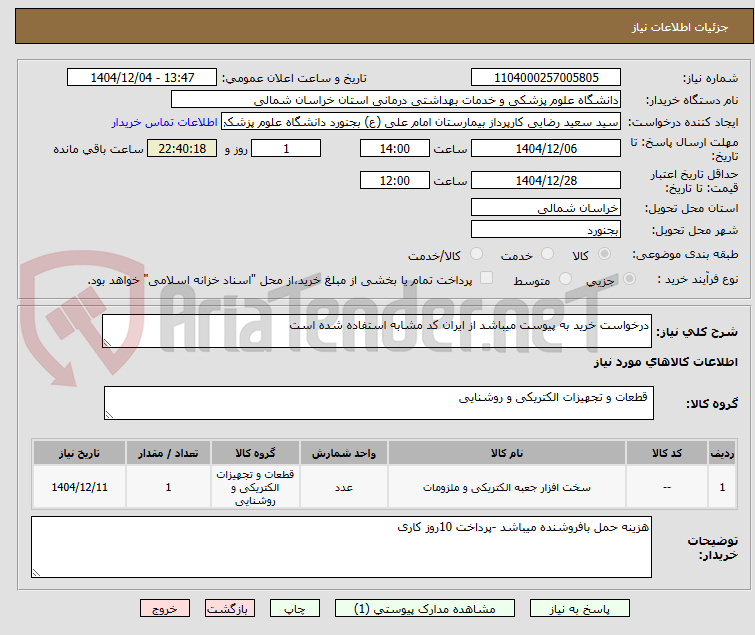Click the بجنورد city field

pyautogui.click(x=546, y=230)
